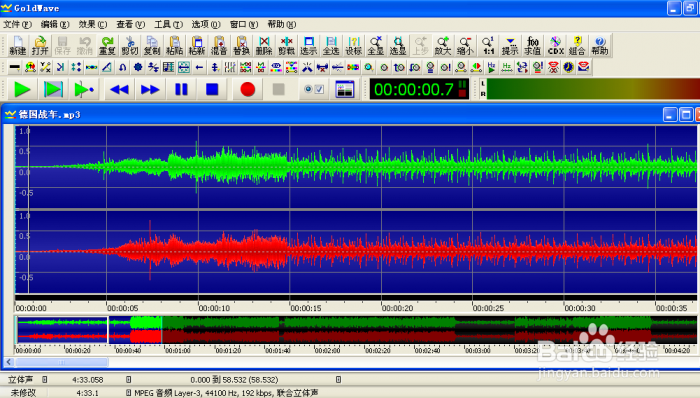Open the expression evaluator 求值 button
Screen dimensions: 700x398
pos(533,46)
